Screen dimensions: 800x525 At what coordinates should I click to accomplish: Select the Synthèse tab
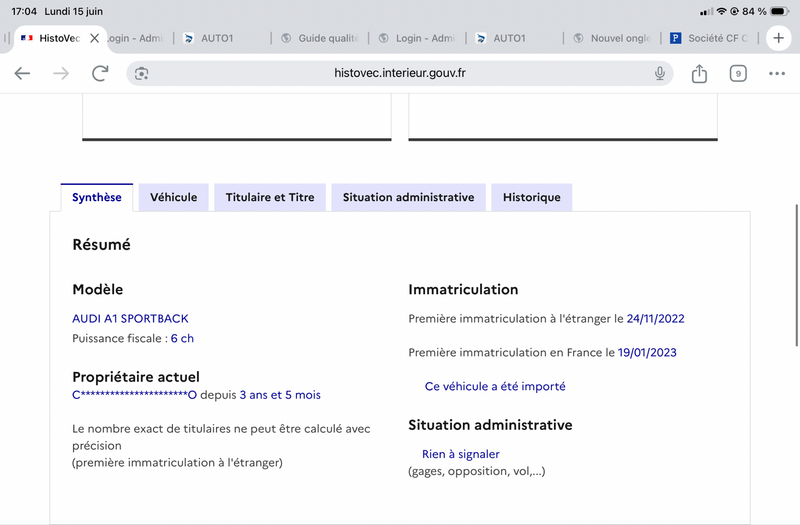pos(96,197)
